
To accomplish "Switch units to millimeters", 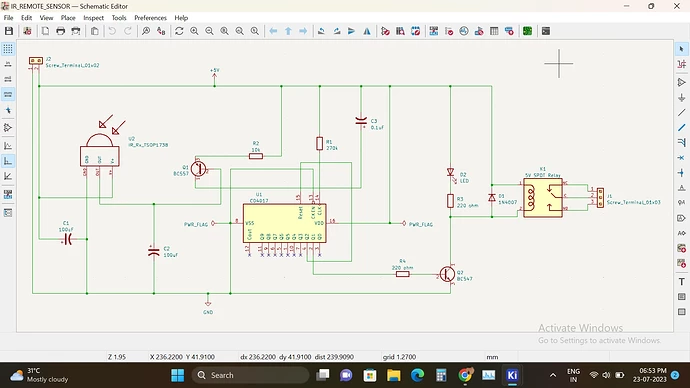I will click(x=8, y=95).
